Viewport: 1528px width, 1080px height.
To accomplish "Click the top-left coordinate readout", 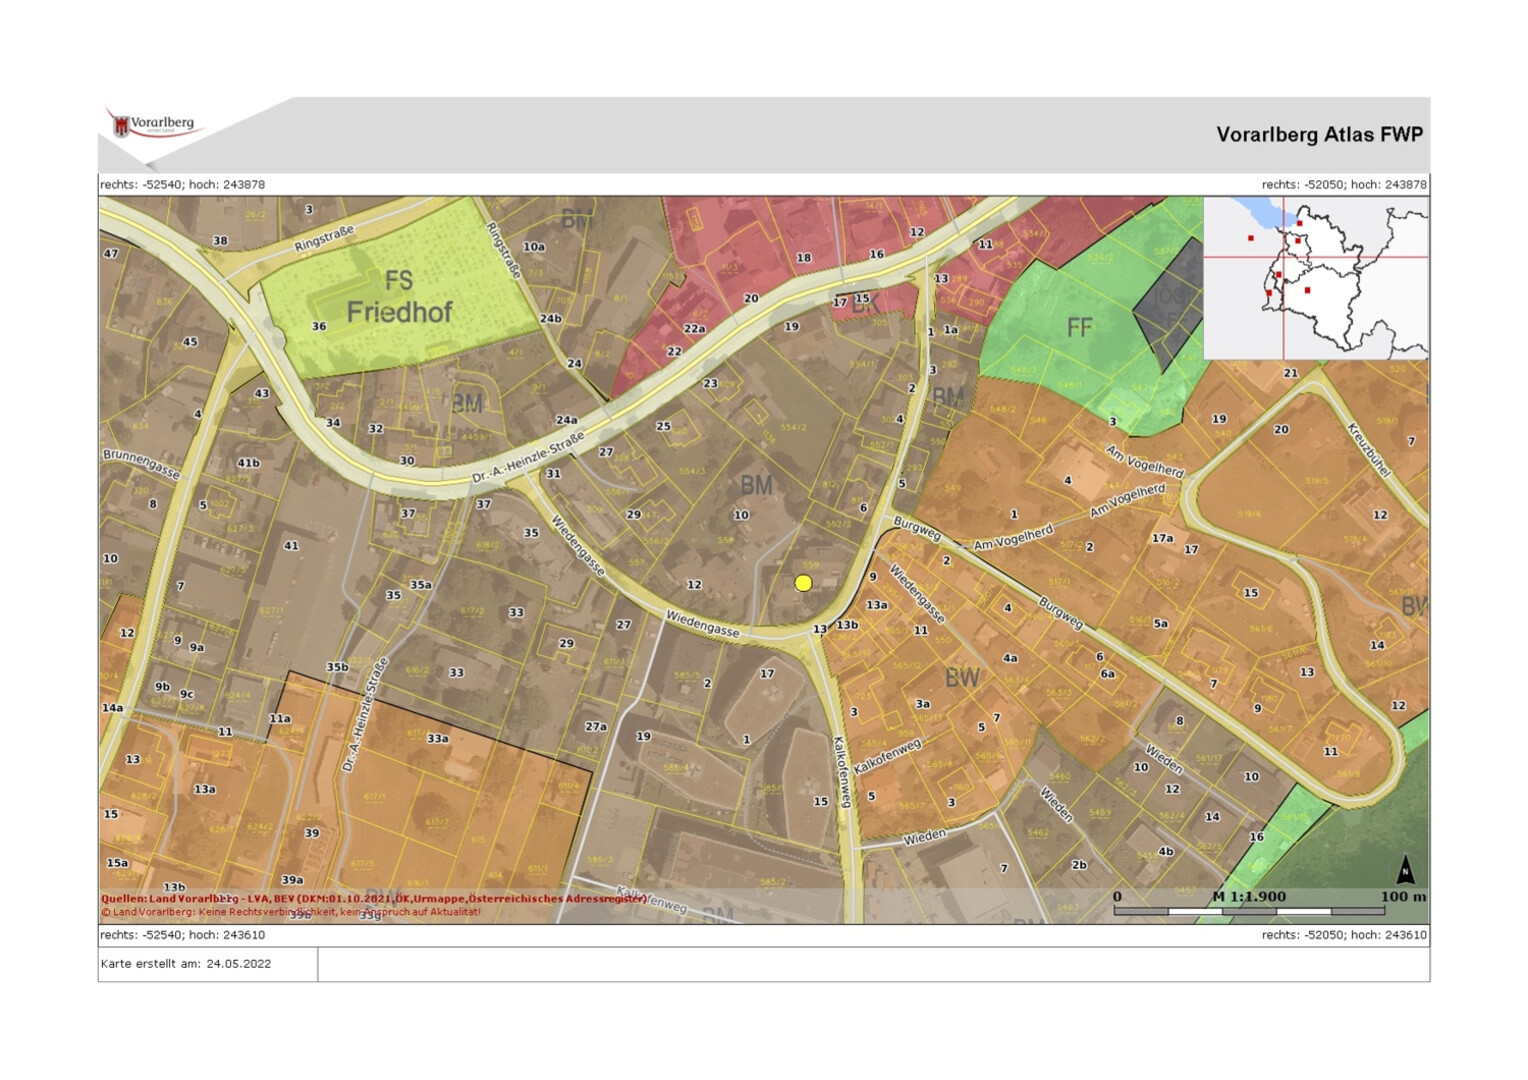I will click(183, 185).
